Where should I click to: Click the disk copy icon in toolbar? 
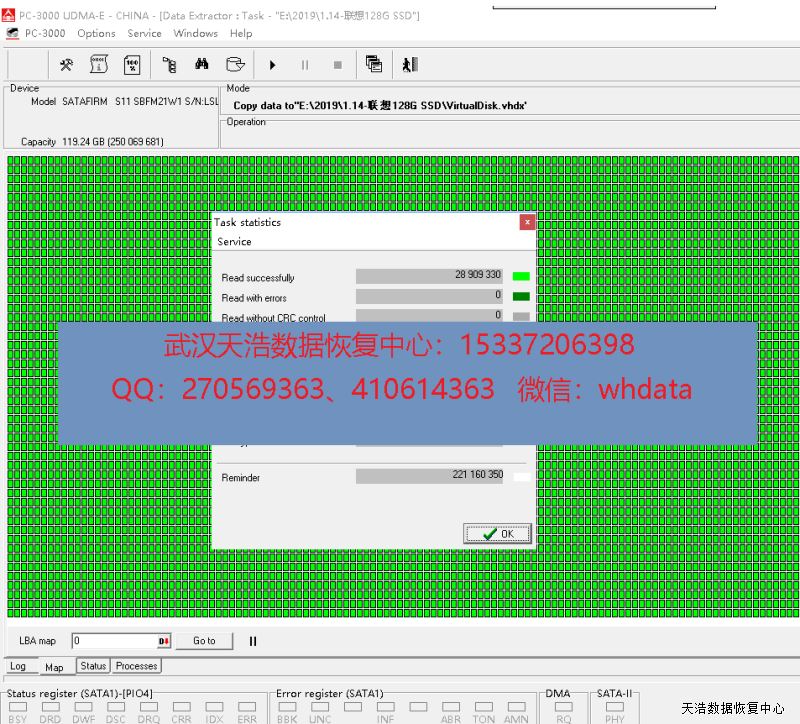234,65
